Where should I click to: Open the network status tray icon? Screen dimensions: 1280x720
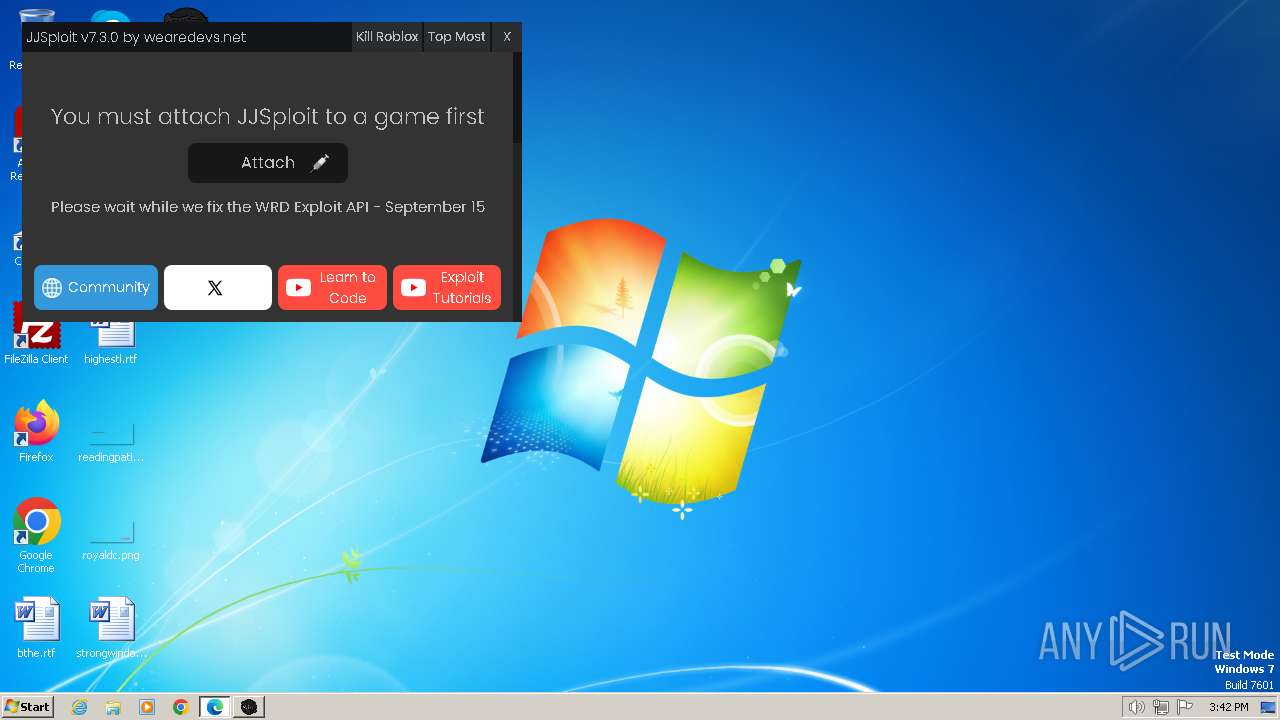point(1161,707)
